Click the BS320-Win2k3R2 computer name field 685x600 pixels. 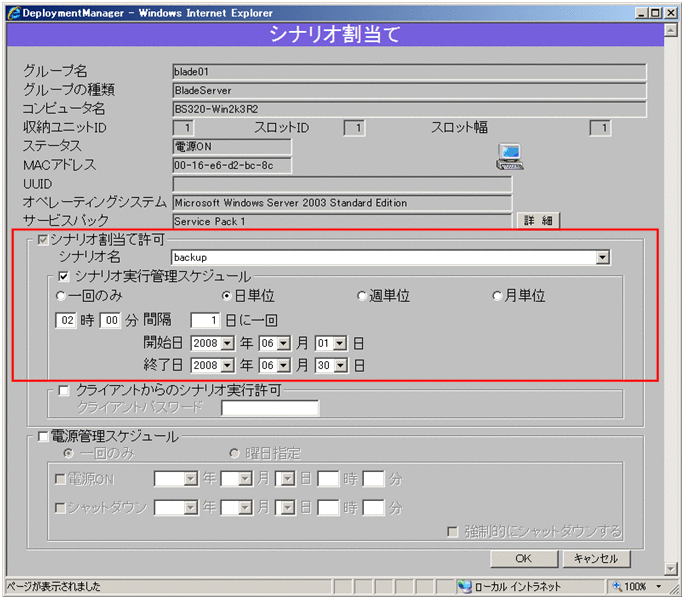pyautogui.click(x=409, y=109)
